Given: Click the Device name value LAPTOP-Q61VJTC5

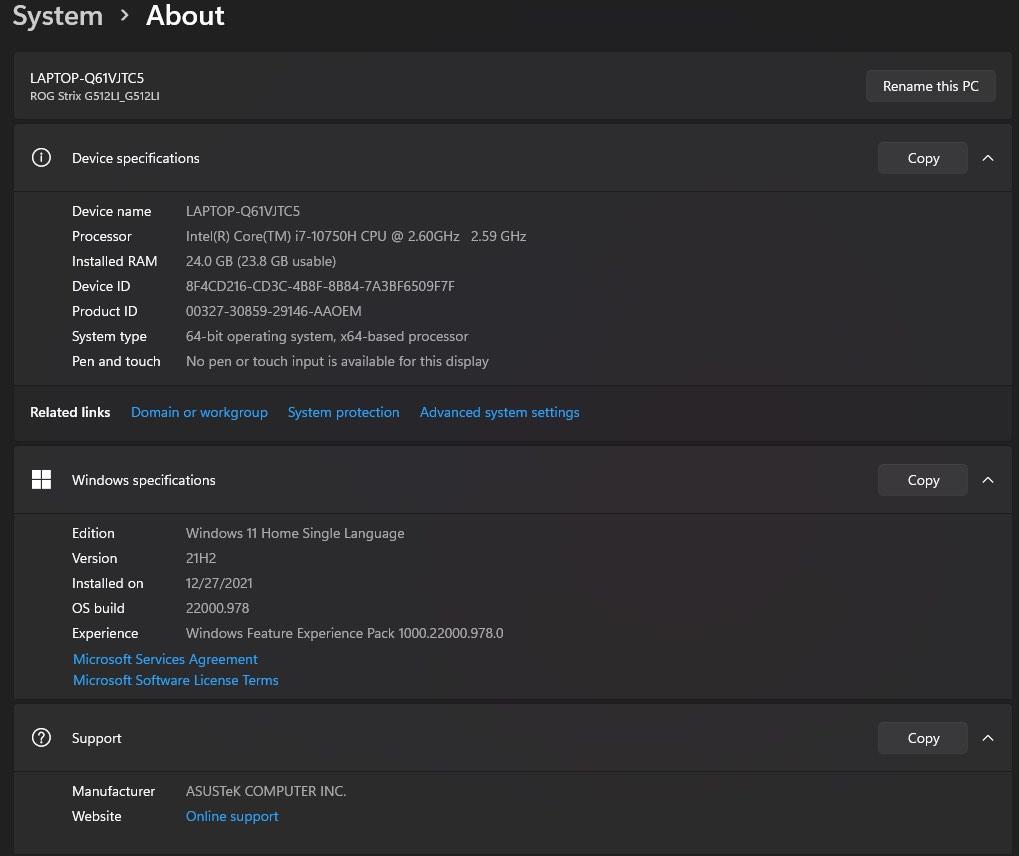Looking at the screenshot, I should [x=242, y=211].
